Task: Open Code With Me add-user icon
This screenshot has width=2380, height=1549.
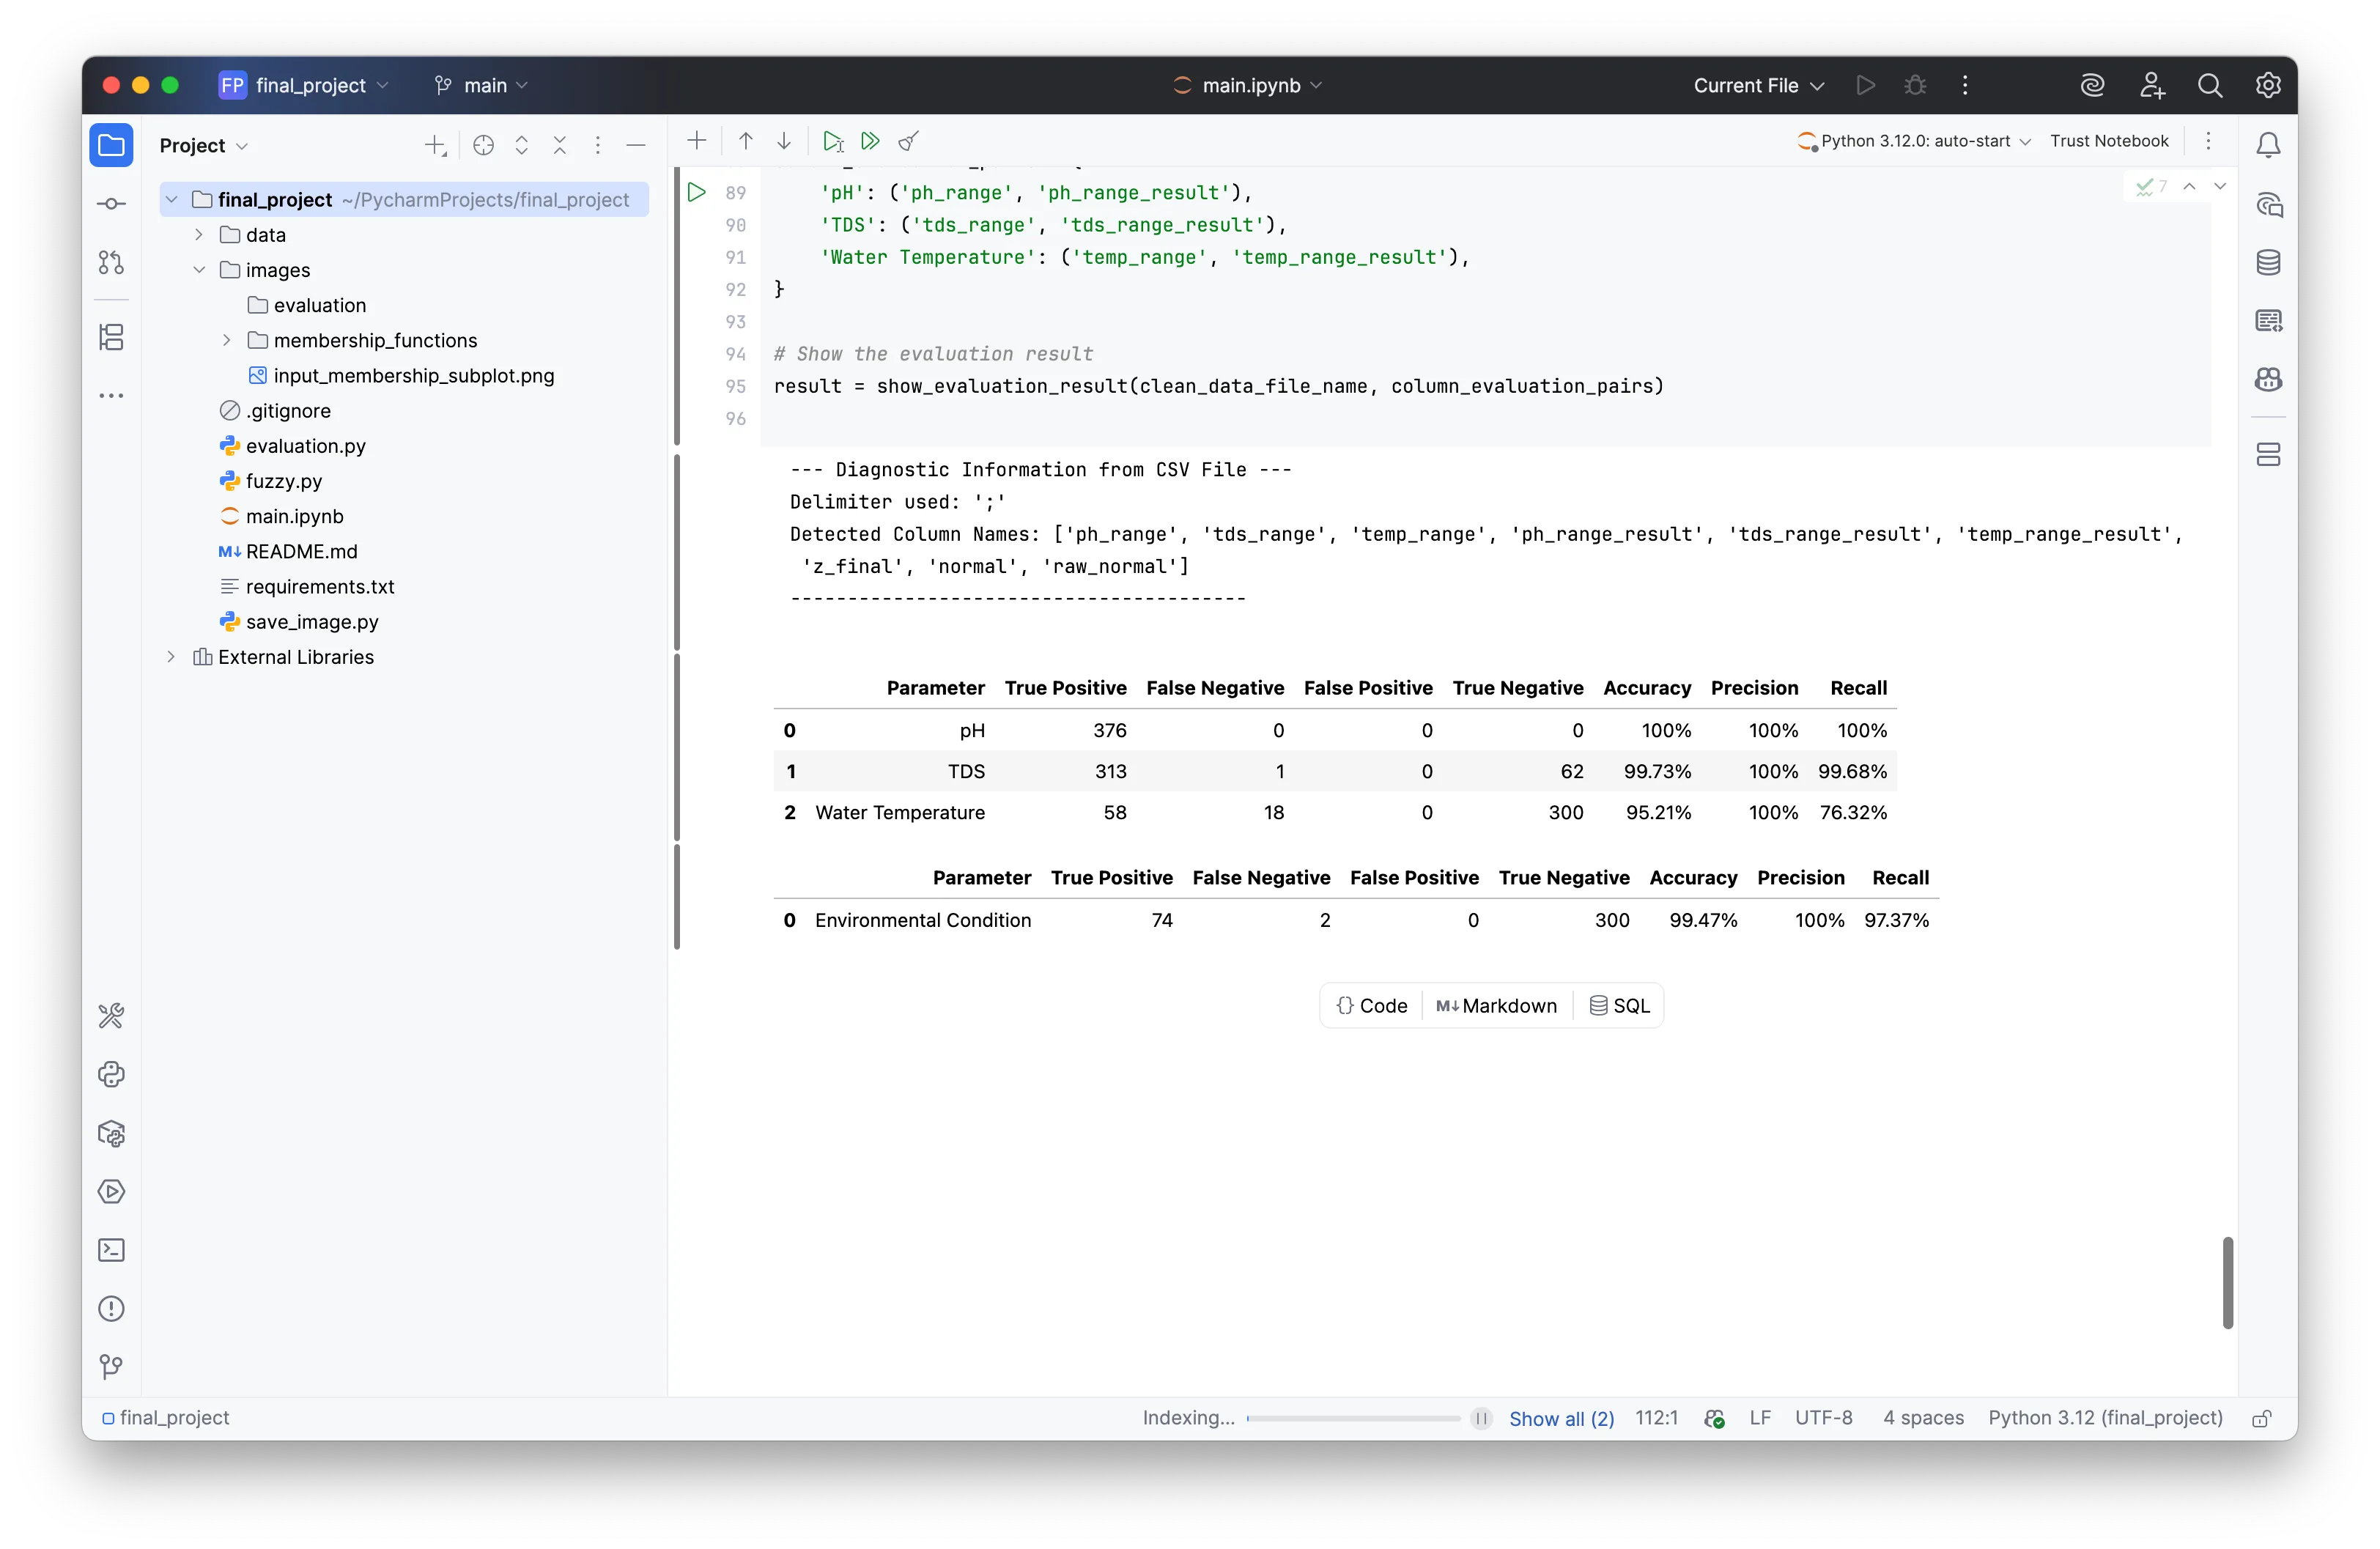Action: (x=2152, y=86)
